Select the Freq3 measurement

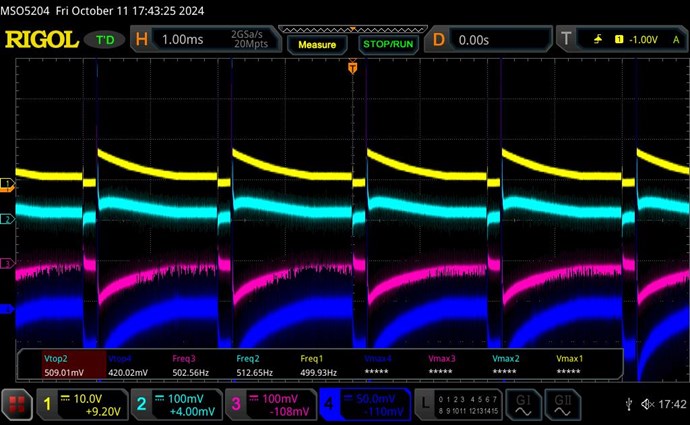coord(190,365)
